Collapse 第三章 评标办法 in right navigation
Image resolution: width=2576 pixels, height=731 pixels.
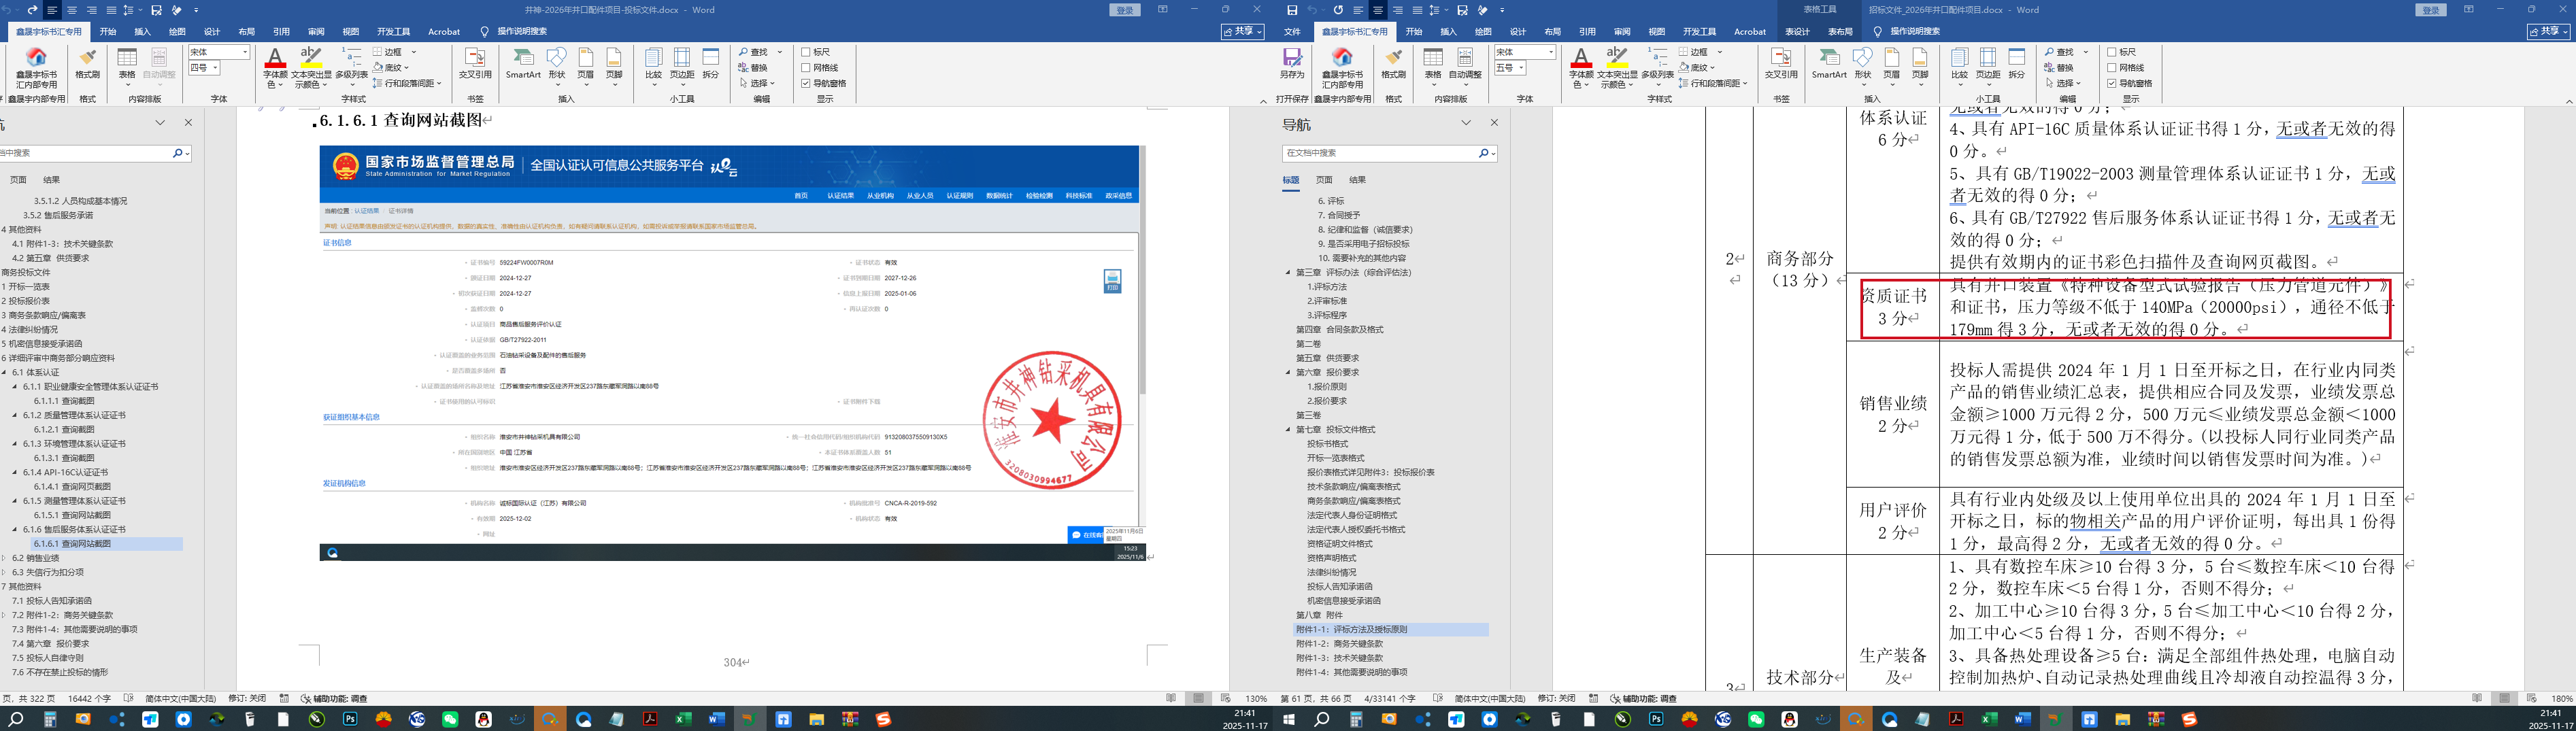coord(1289,273)
